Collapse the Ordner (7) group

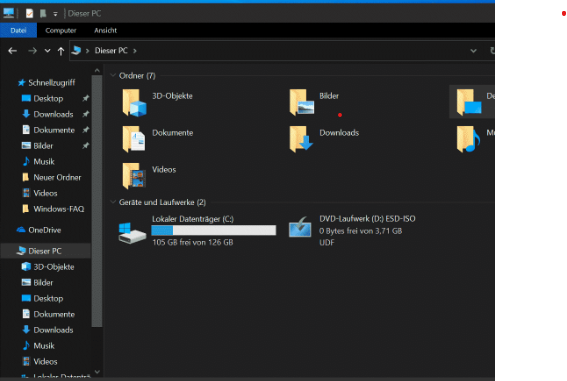(113, 76)
